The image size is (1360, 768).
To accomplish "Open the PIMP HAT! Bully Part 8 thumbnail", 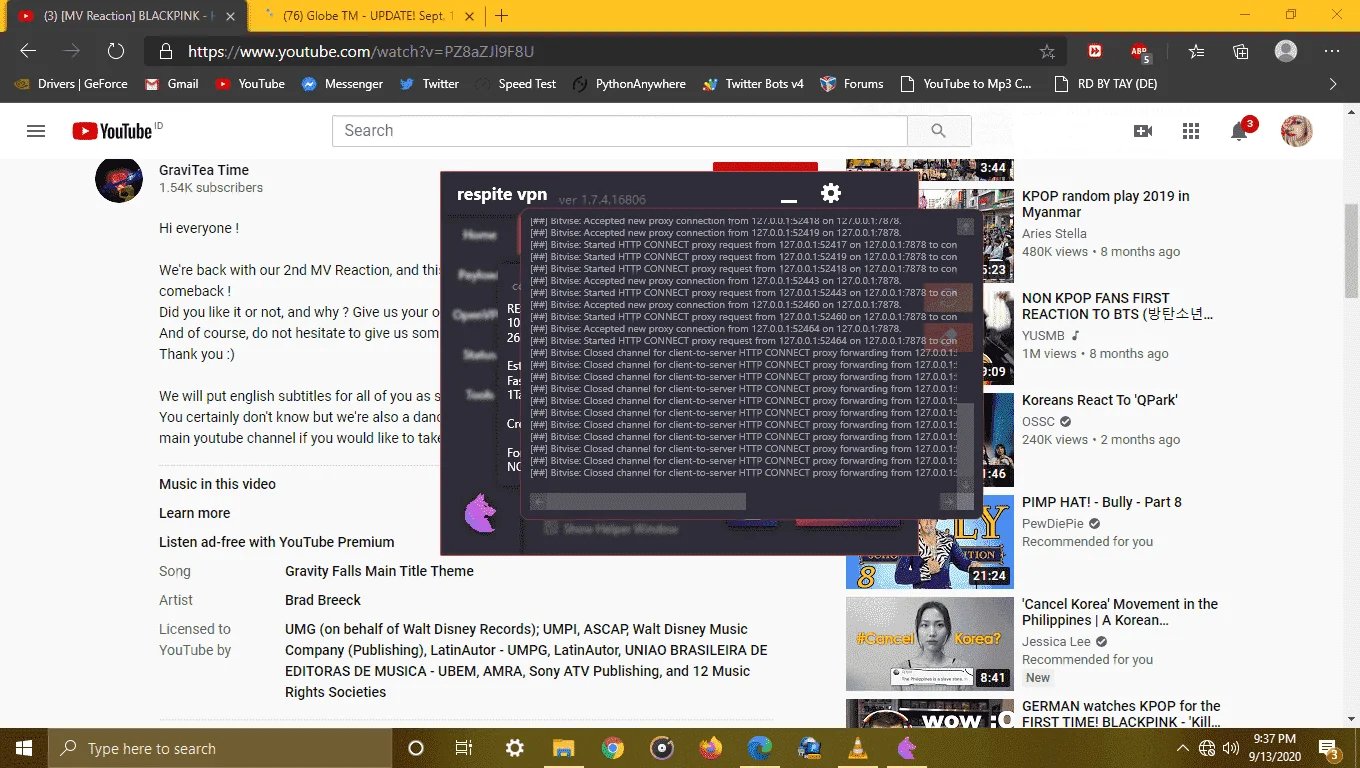I will (x=930, y=540).
